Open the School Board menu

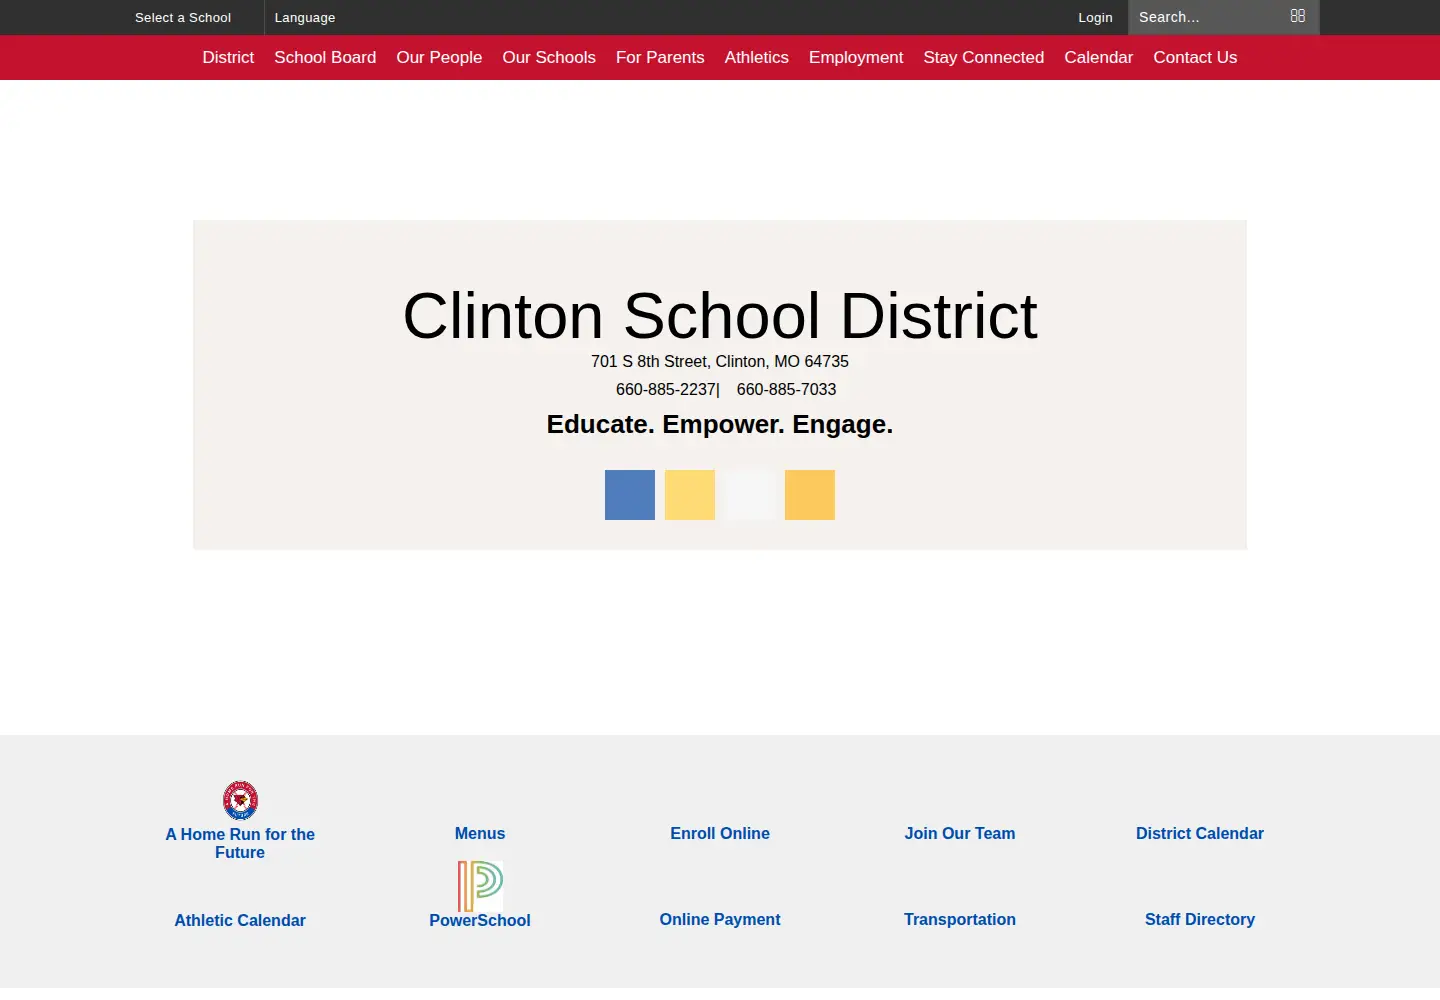click(325, 57)
